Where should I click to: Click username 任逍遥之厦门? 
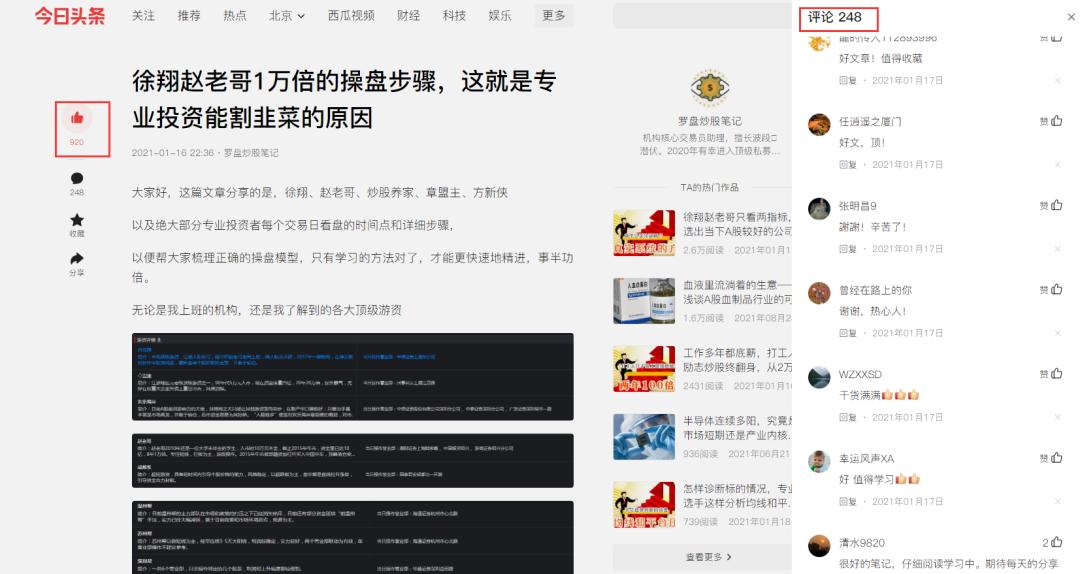pyautogui.click(x=870, y=121)
